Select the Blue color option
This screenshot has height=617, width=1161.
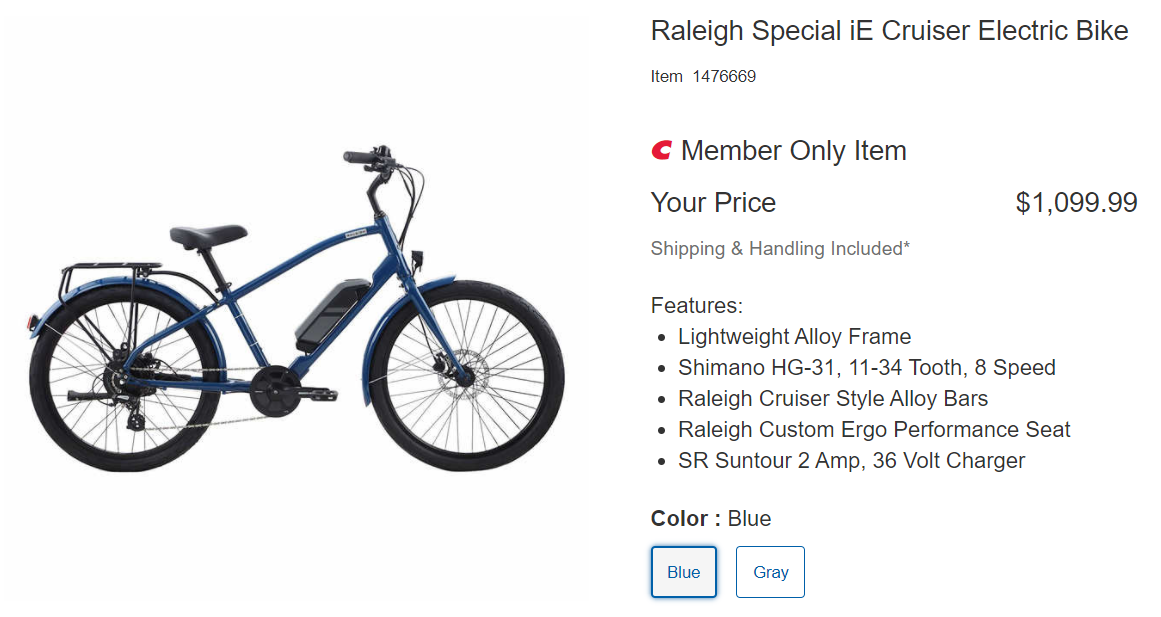684,572
